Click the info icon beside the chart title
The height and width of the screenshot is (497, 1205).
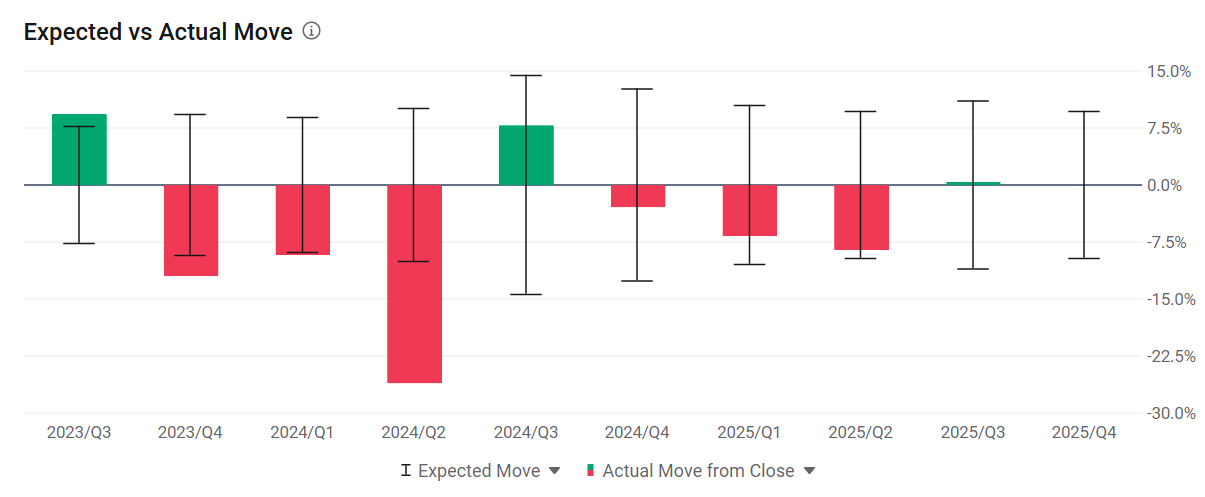311,31
